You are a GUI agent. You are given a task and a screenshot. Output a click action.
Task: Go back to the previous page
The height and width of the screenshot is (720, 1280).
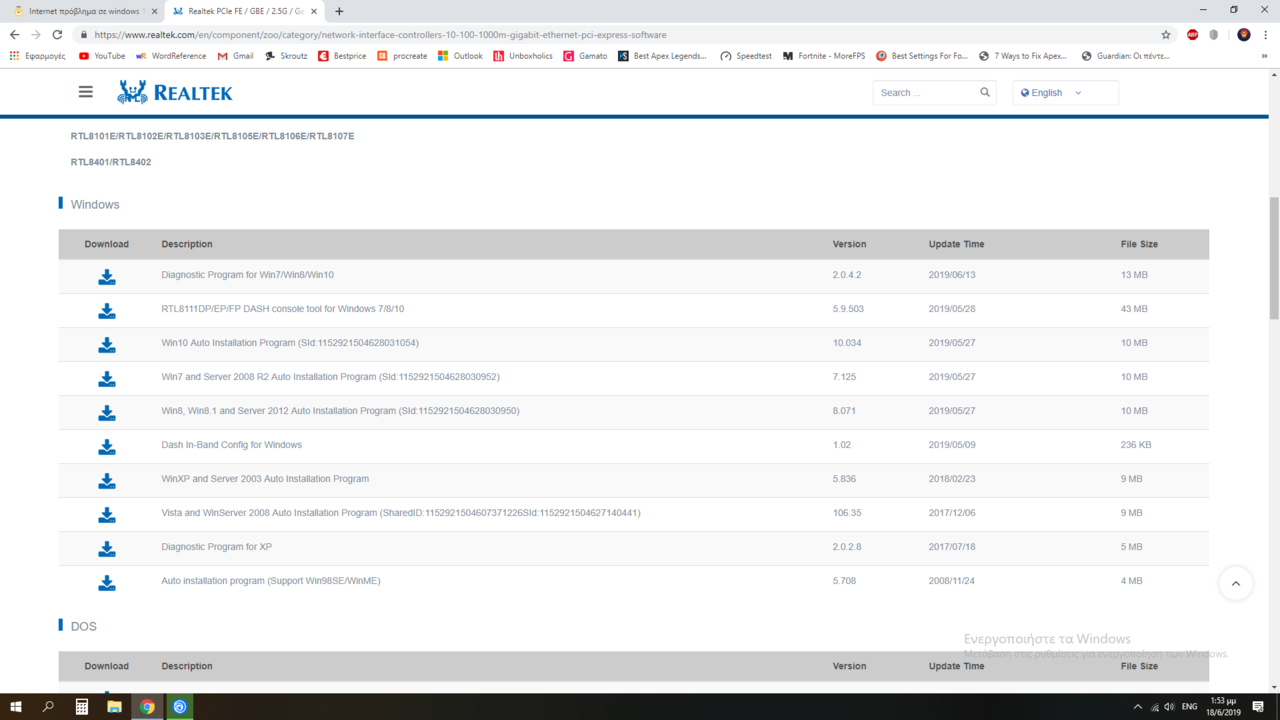(x=15, y=35)
